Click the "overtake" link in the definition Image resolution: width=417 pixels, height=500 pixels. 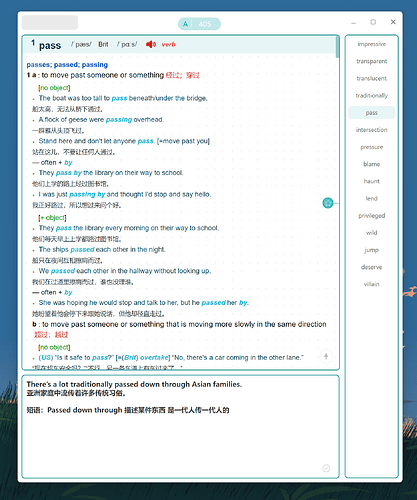point(154,358)
